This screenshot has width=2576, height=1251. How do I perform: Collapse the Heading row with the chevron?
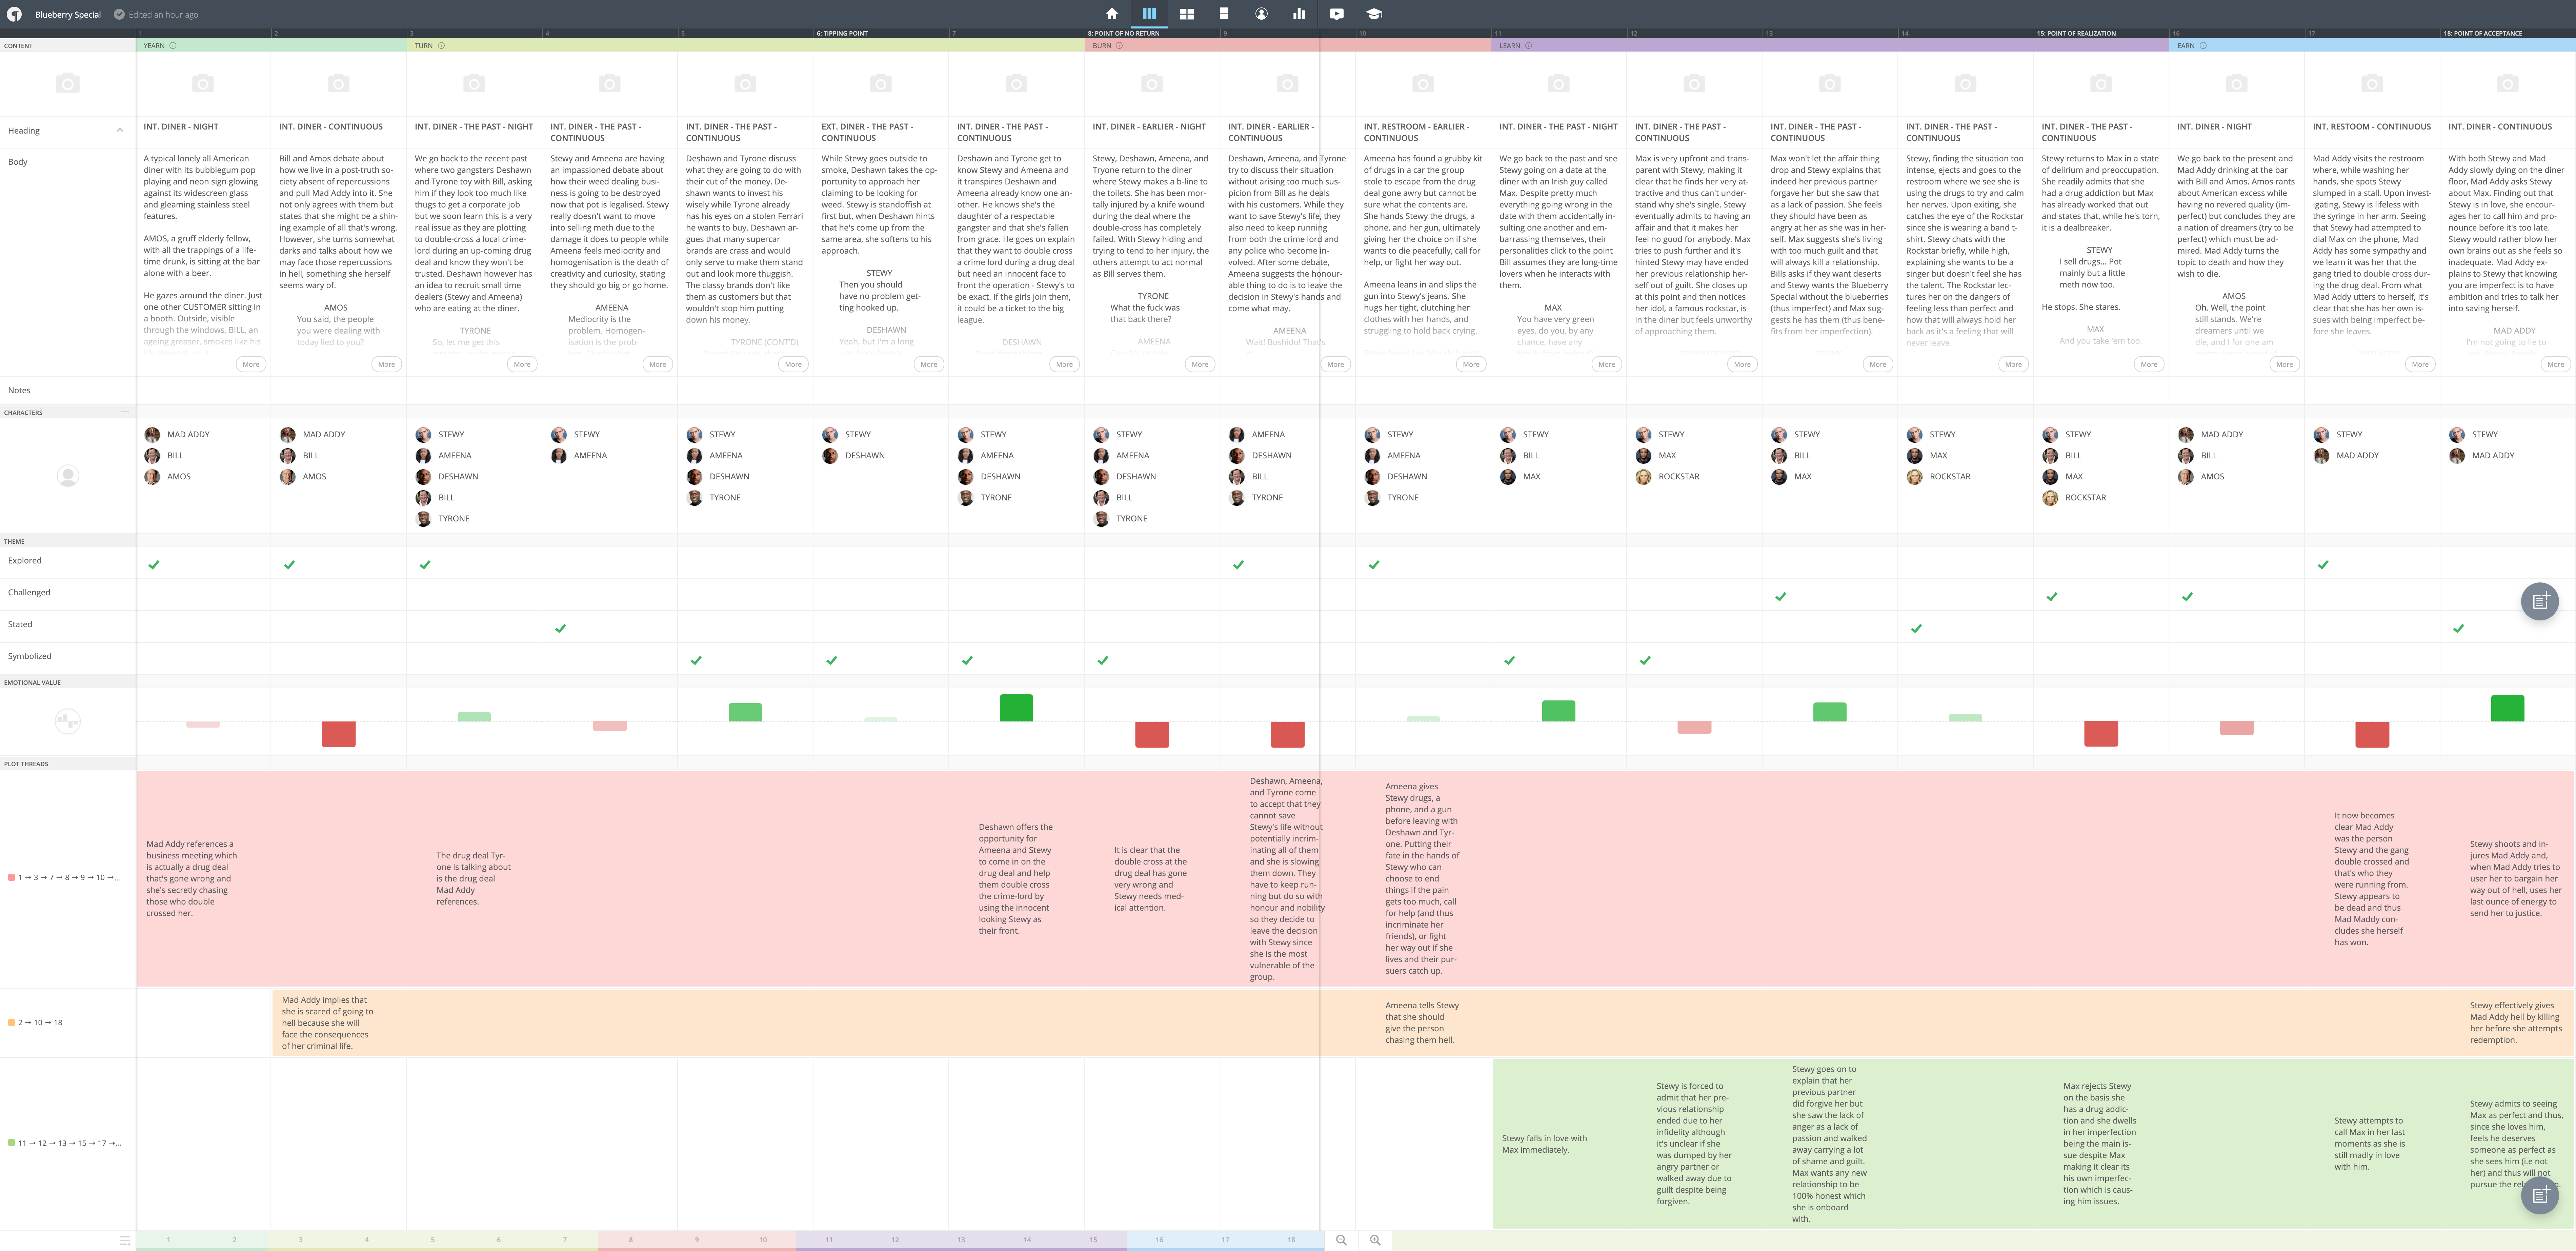tap(120, 130)
